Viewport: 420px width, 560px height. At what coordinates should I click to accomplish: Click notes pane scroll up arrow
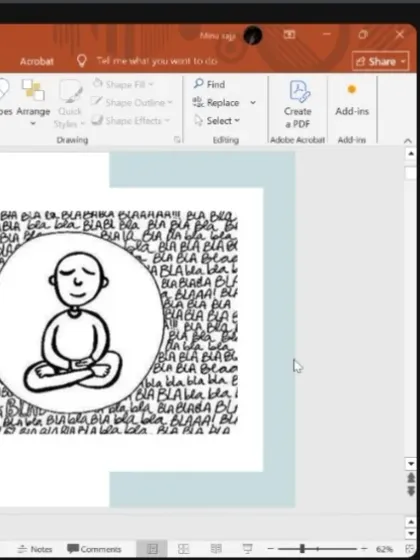(x=411, y=522)
